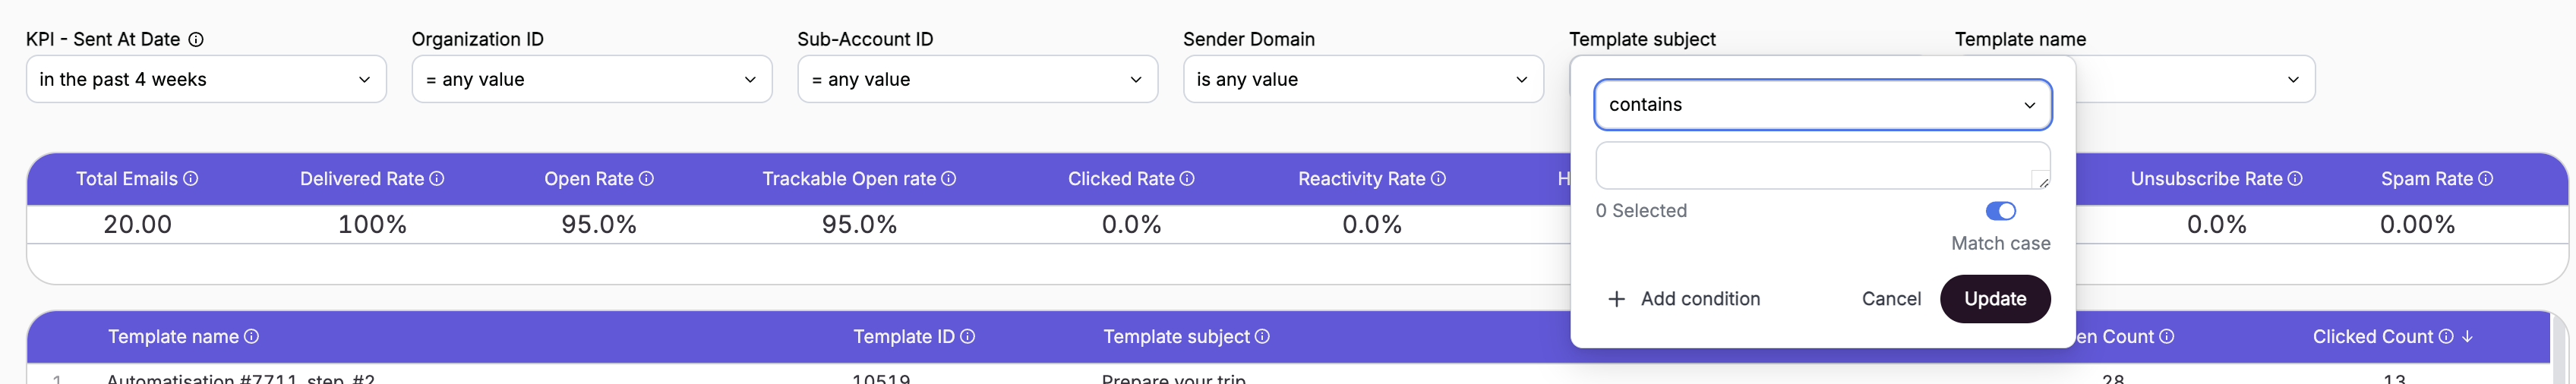This screenshot has width=2576, height=384.
Task: Click the plus icon for Add condition
Action: [1616, 299]
